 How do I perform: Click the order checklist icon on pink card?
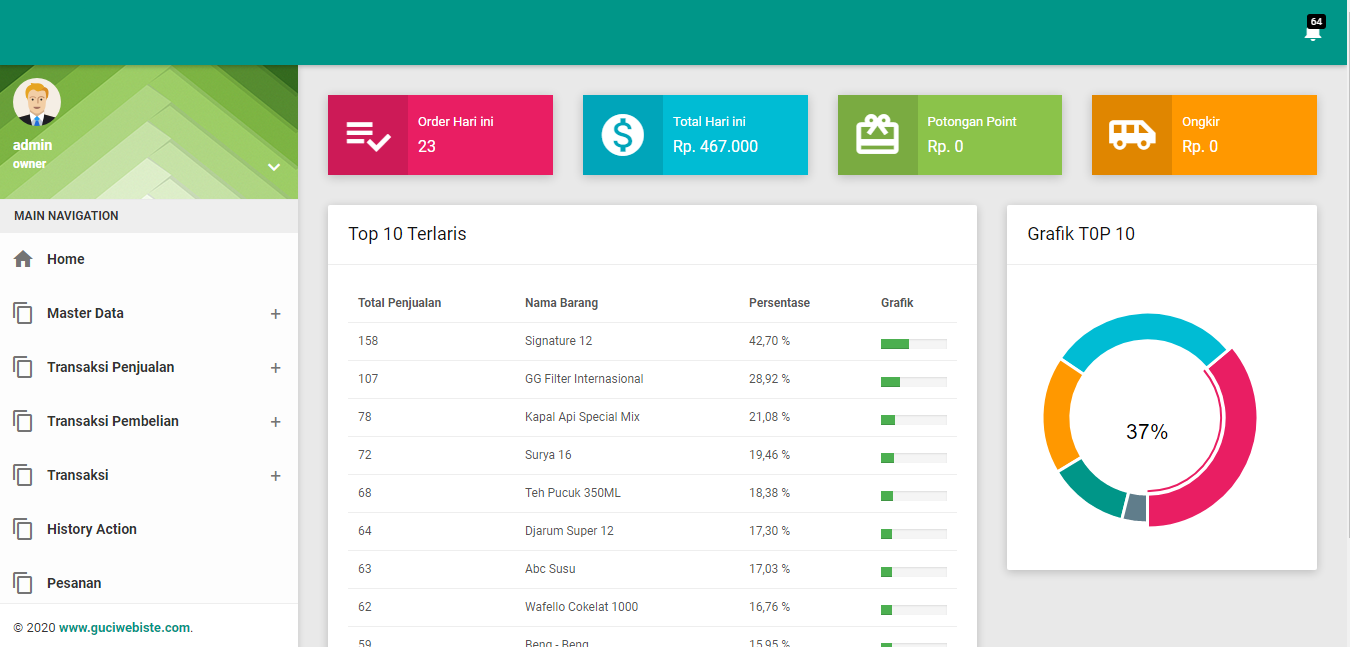point(369,135)
